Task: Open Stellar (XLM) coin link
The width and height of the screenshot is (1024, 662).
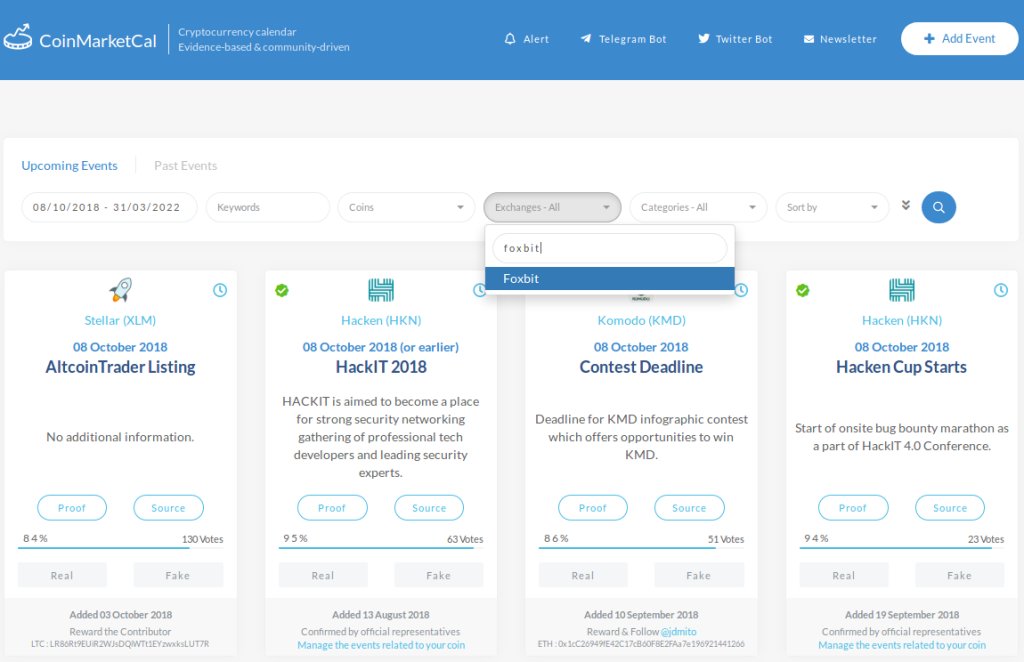Action: [120, 321]
